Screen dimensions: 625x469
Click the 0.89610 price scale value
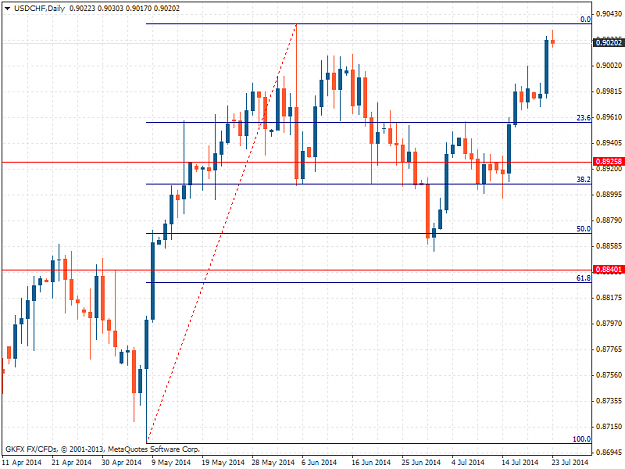coord(609,117)
